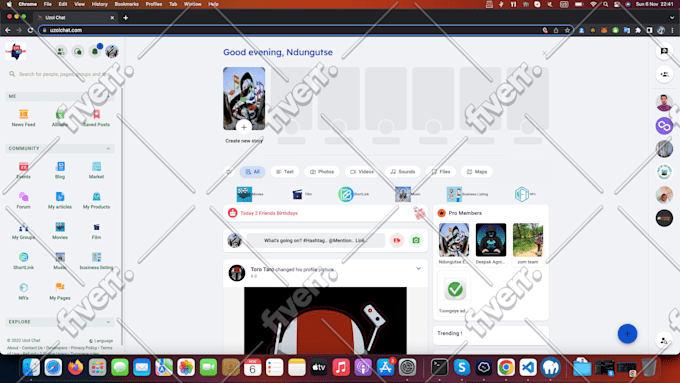The height and width of the screenshot is (383, 680).
Task: Open the Chrome Extensions puzzle icon
Action: (638, 30)
